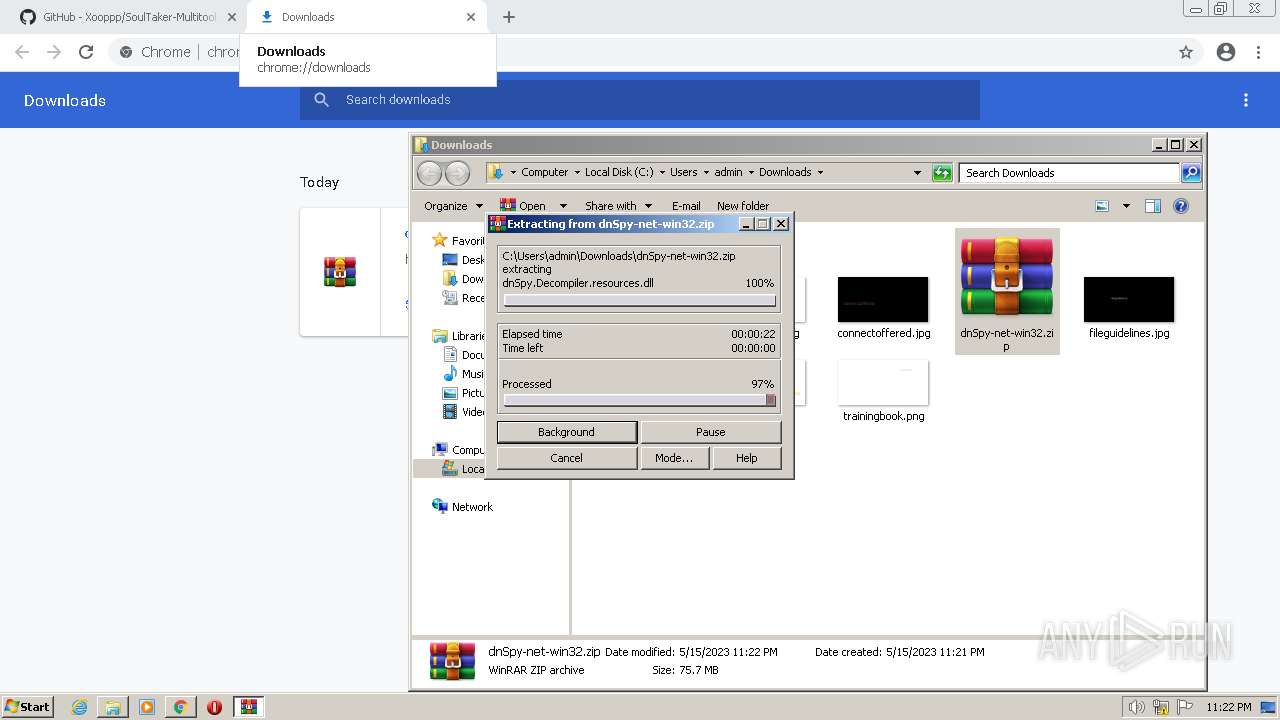Click the Processed progress bar

pyautogui.click(x=639, y=400)
